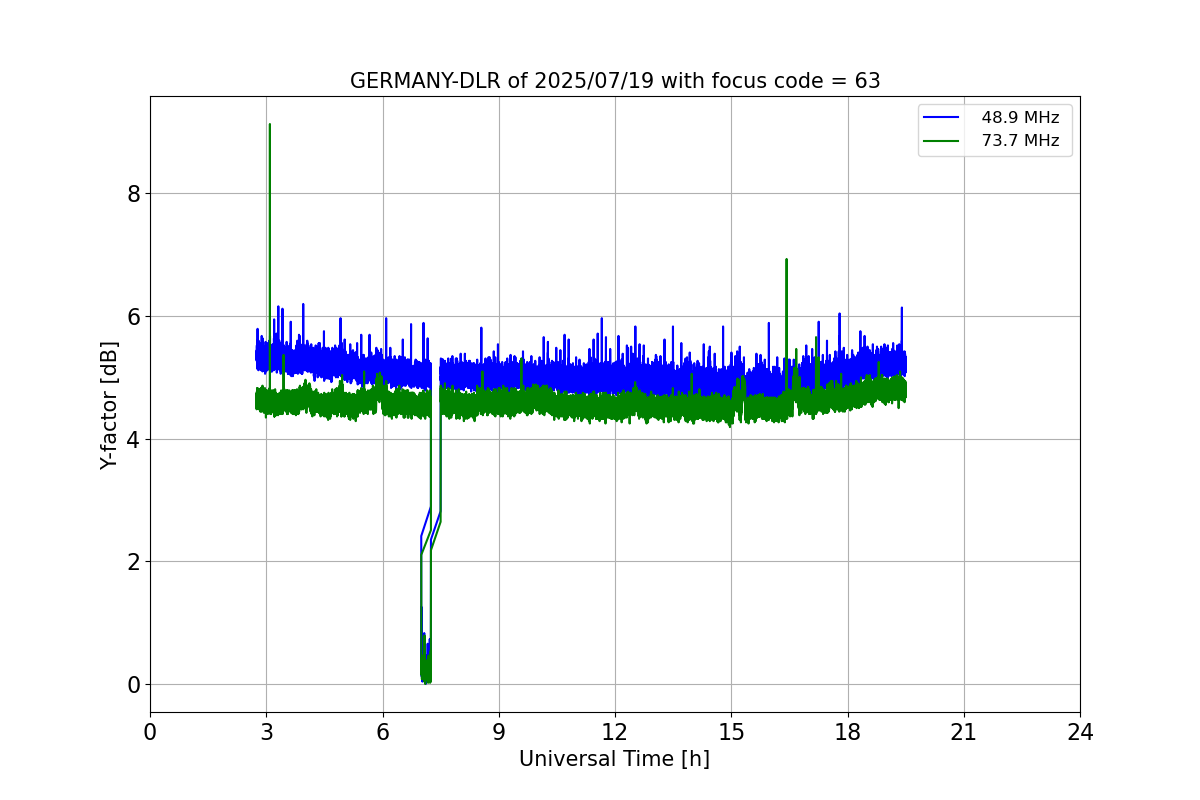Click y-axis tick label 4
Screen dimensions: 1200x800
point(133,440)
